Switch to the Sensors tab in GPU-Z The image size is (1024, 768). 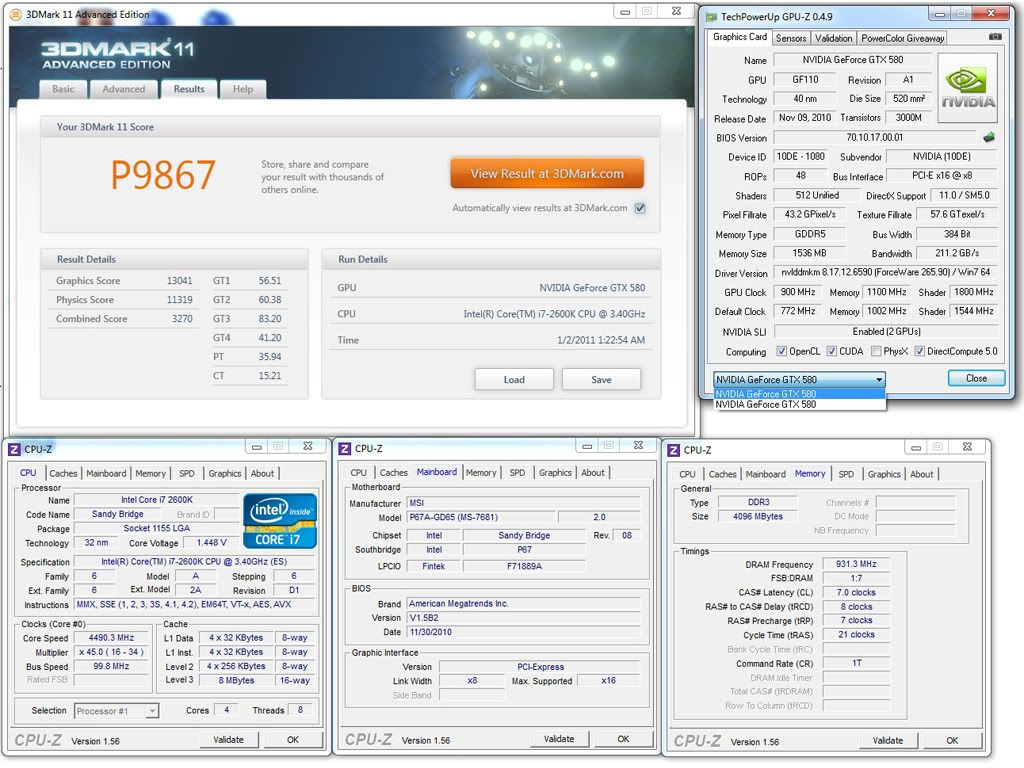pyautogui.click(x=791, y=39)
